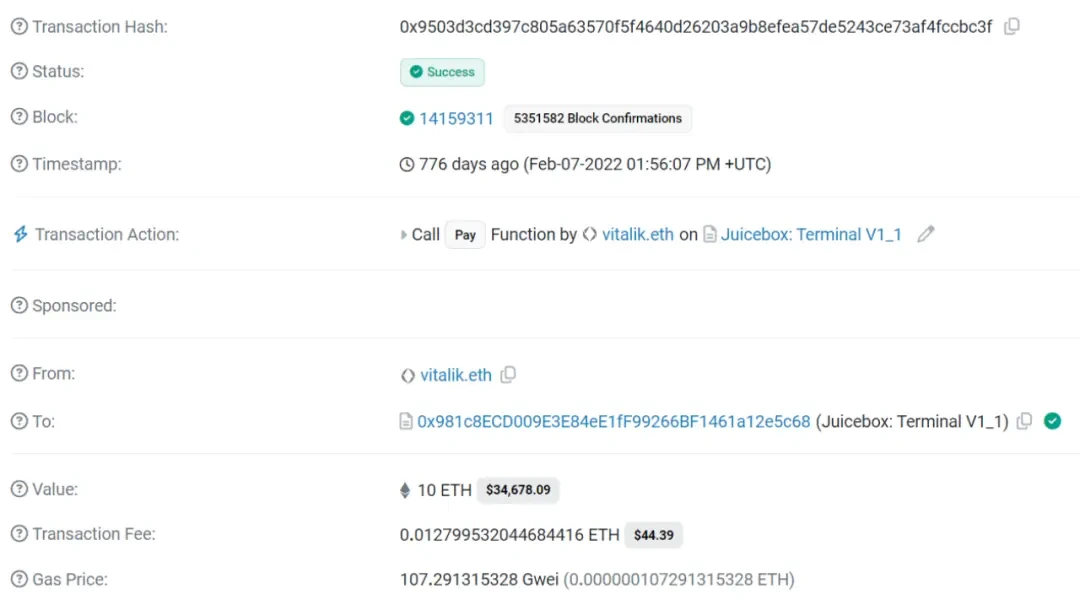Click the green verified checkmark after Juicebox address
Viewport: 1080px width, 605px height.
(x=1052, y=422)
